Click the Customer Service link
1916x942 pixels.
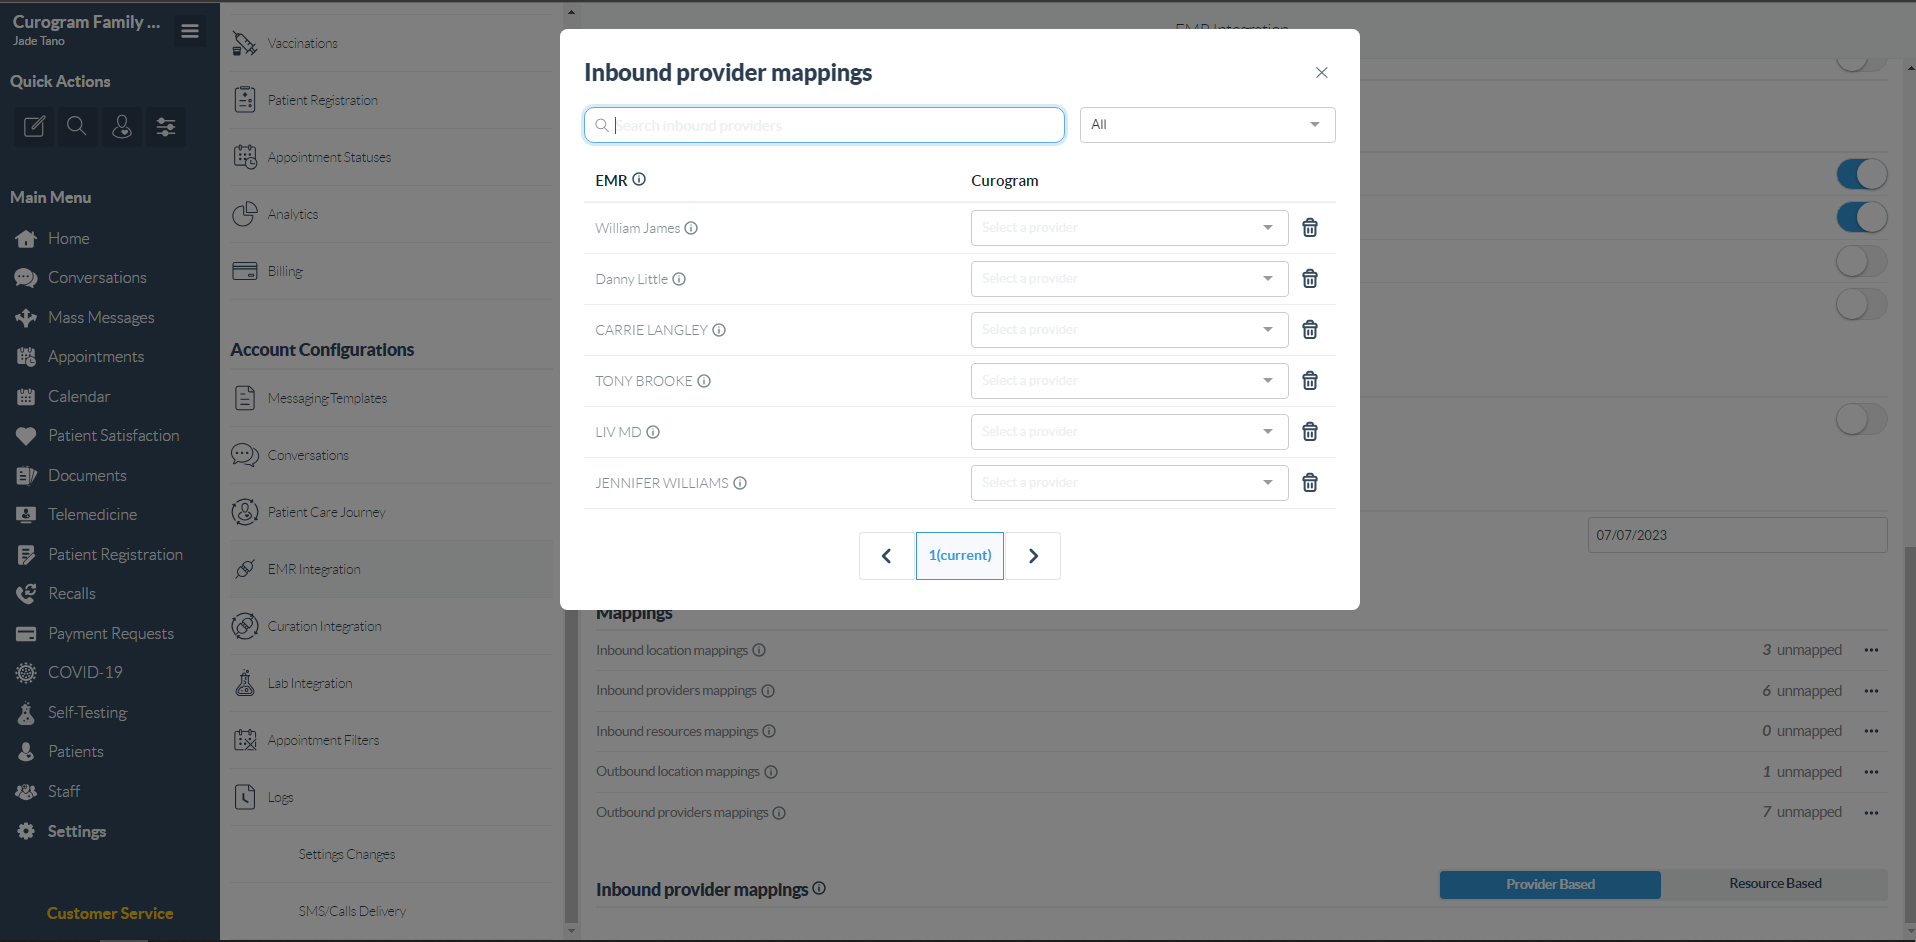109,913
